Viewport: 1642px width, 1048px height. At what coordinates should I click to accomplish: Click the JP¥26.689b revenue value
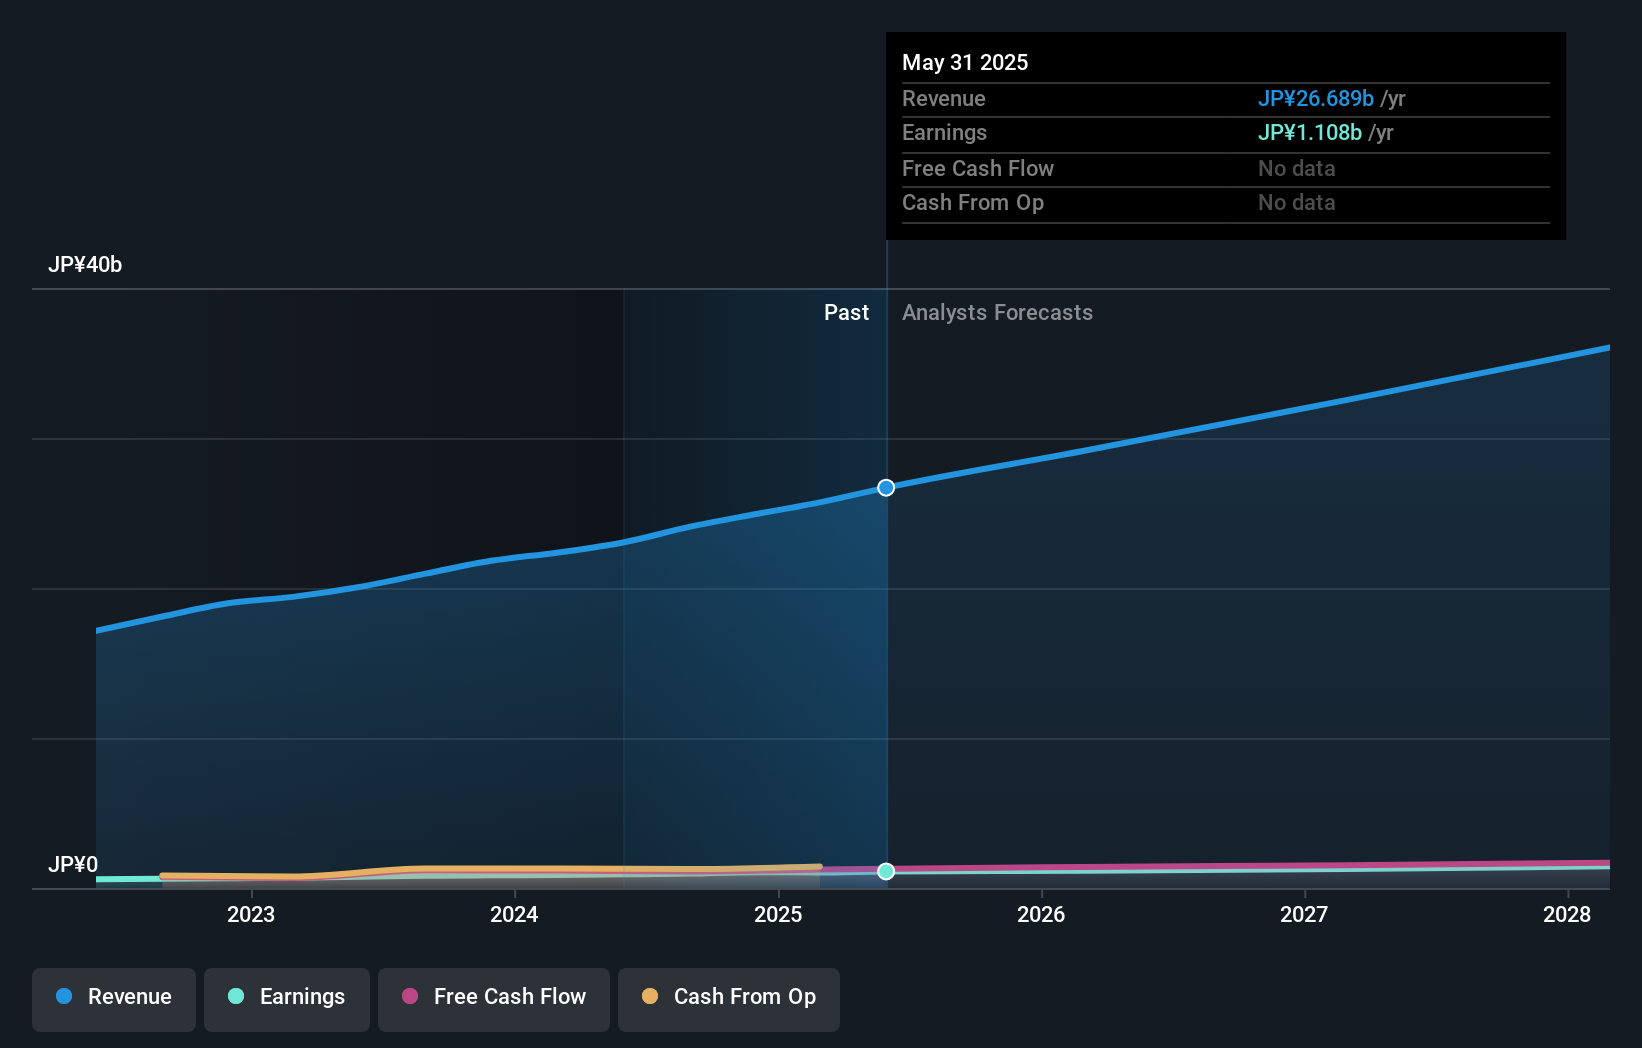click(1316, 98)
